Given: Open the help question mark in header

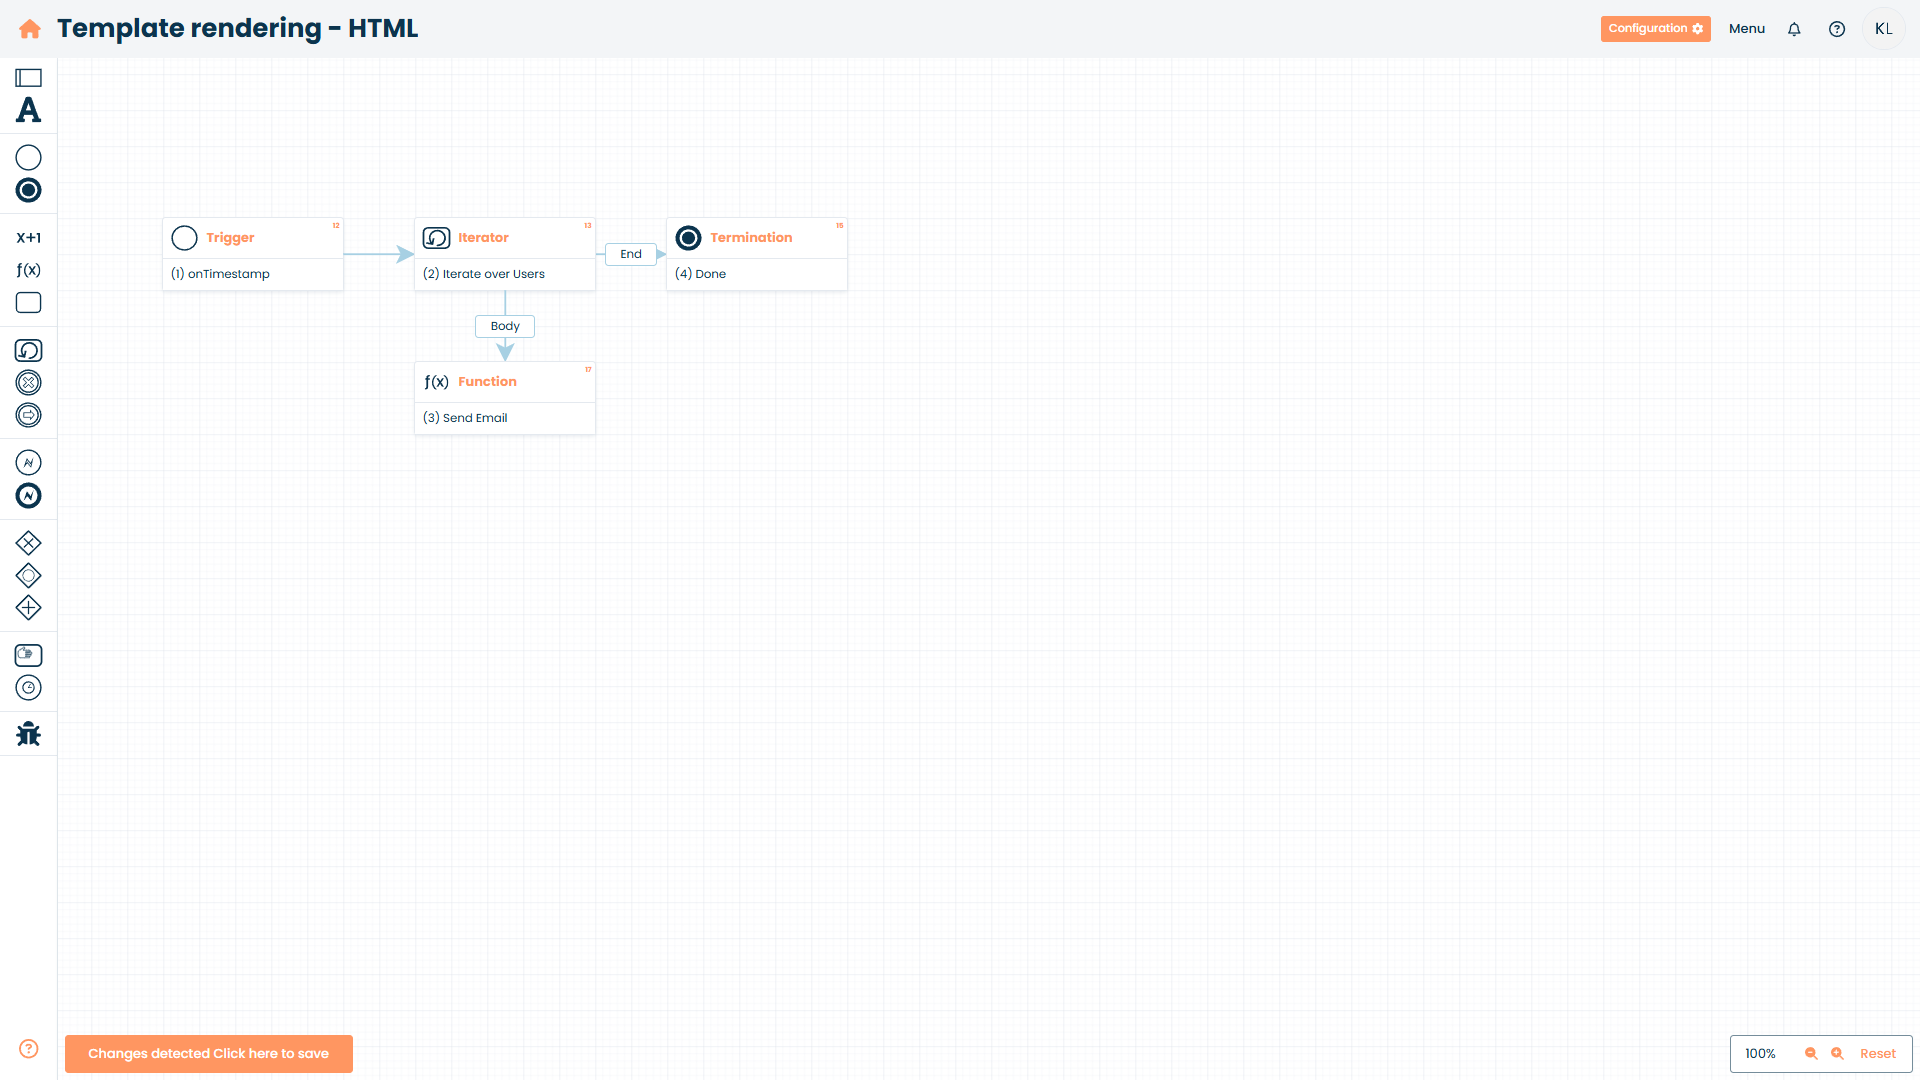Looking at the screenshot, I should pyautogui.click(x=1837, y=29).
